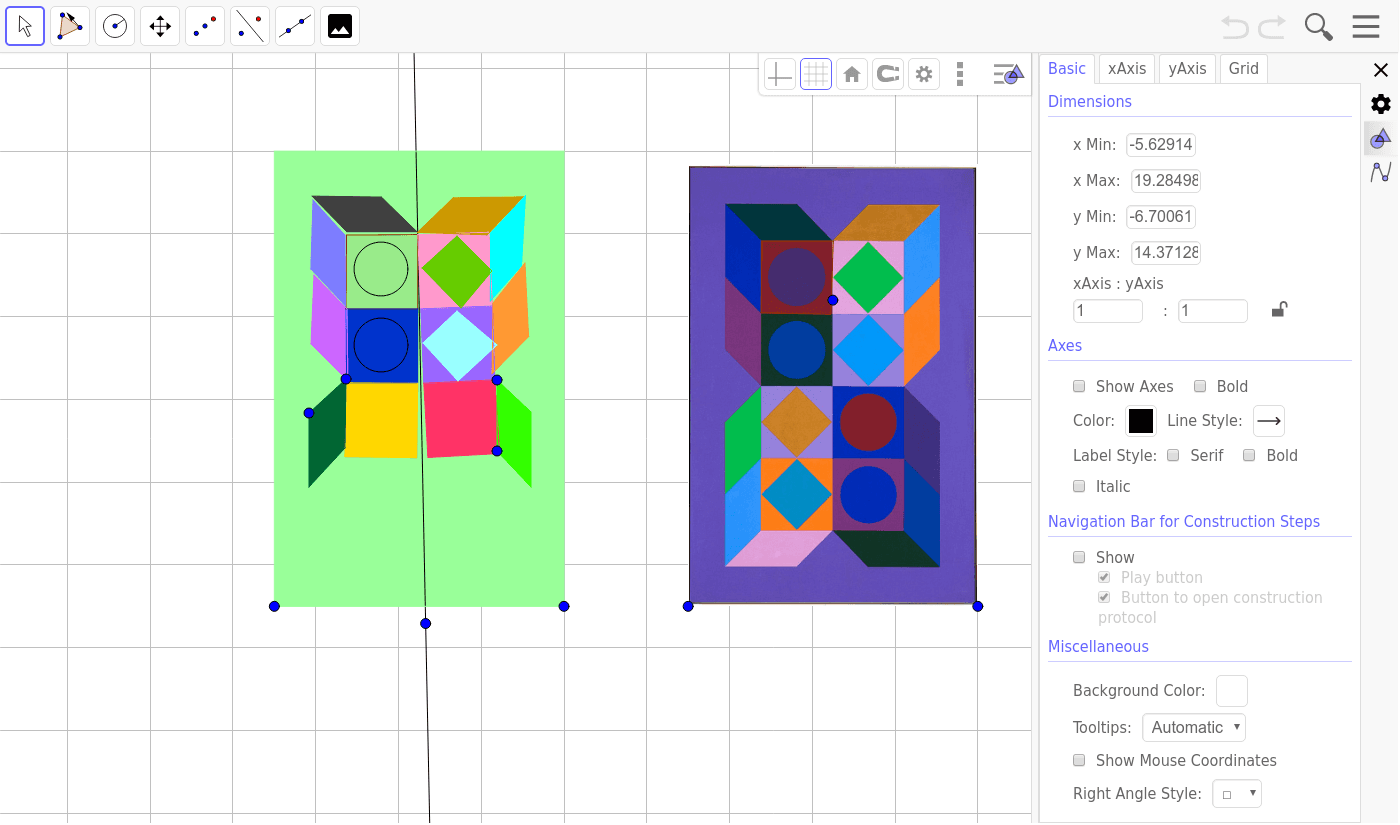Open Graphics view properties on sidebar
Viewport: 1400px width, 825px height.
click(1381, 138)
